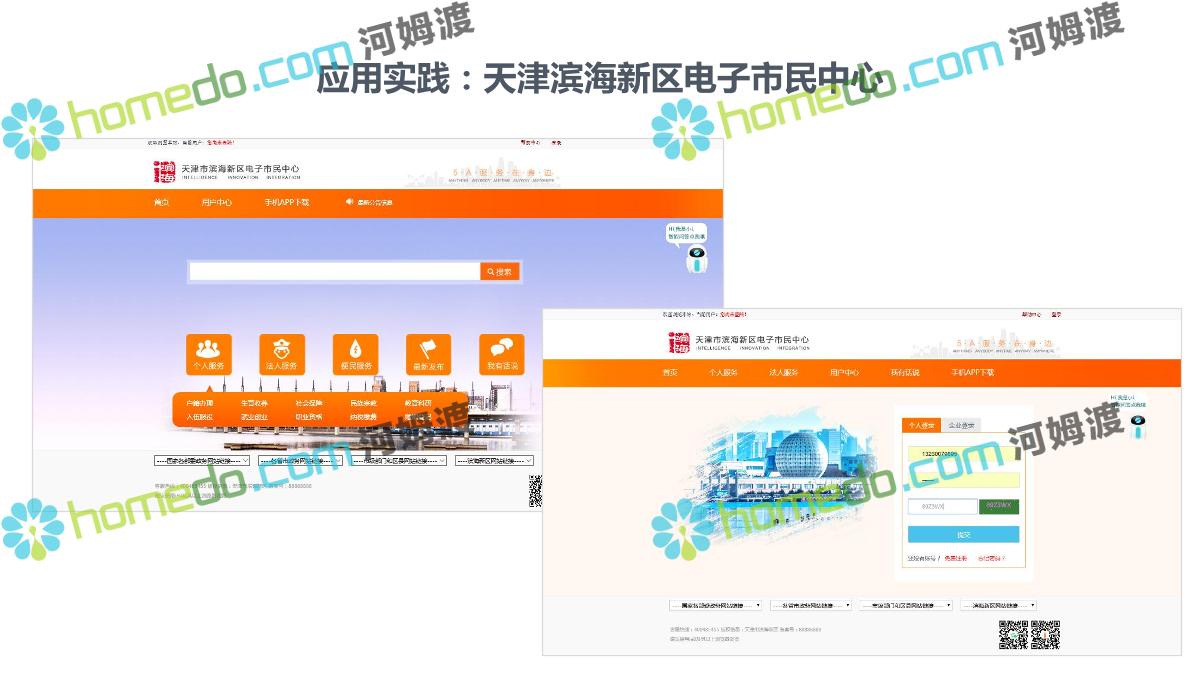Click the robot assistant icon on login page

(x=1138, y=427)
